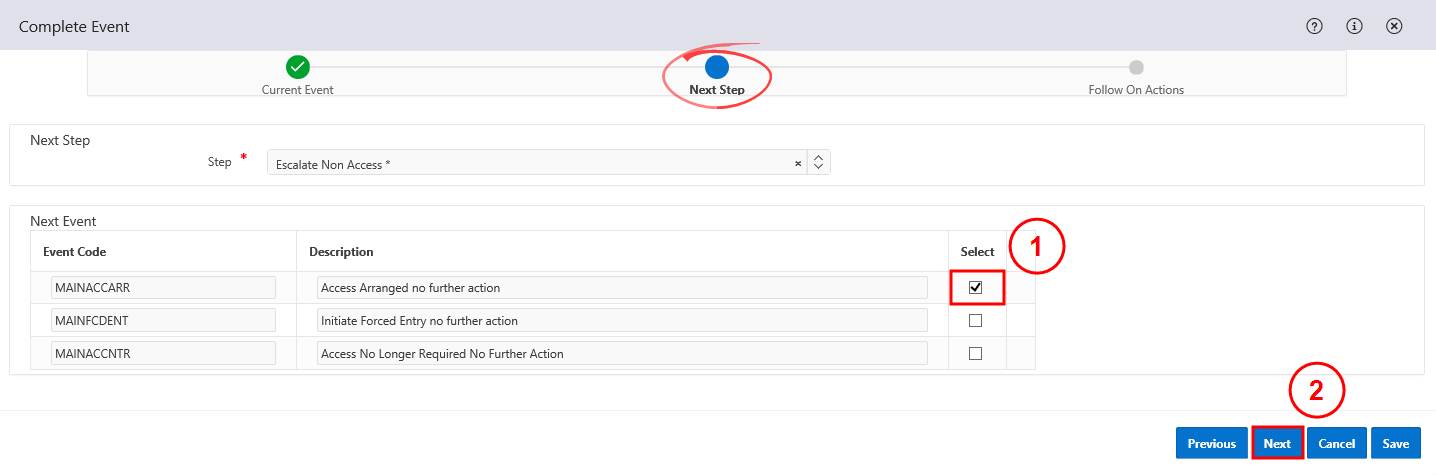1436x475 pixels.
Task: Cancel the event completion
Action: (1336, 443)
